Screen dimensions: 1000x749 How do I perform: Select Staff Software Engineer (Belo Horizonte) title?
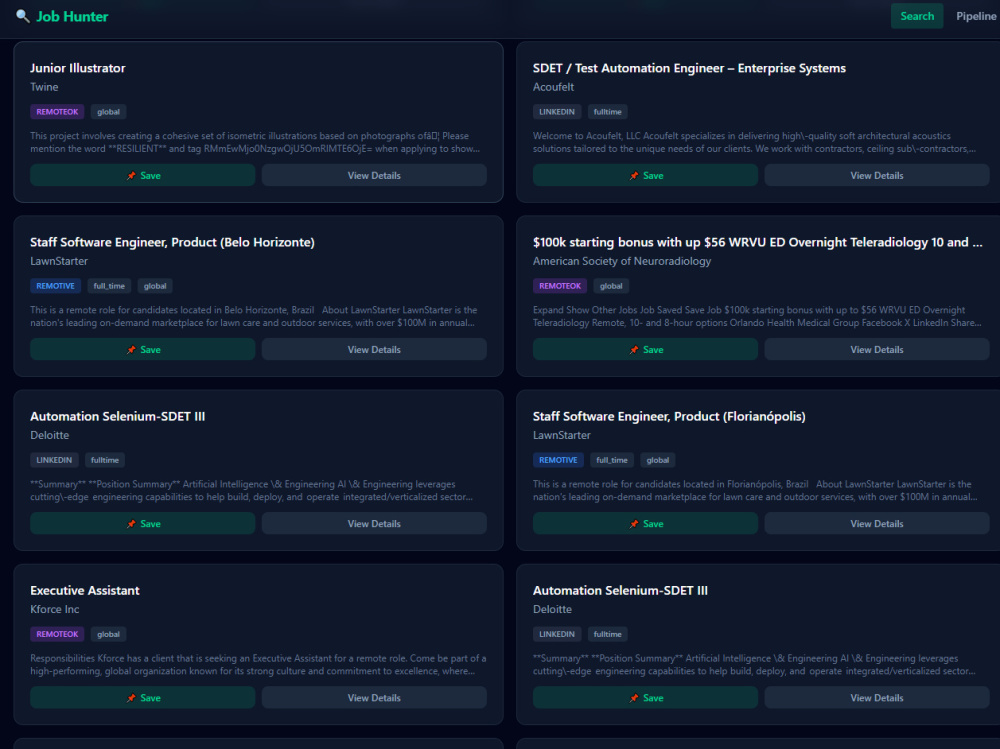pyautogui.click(x=172, y=242)
